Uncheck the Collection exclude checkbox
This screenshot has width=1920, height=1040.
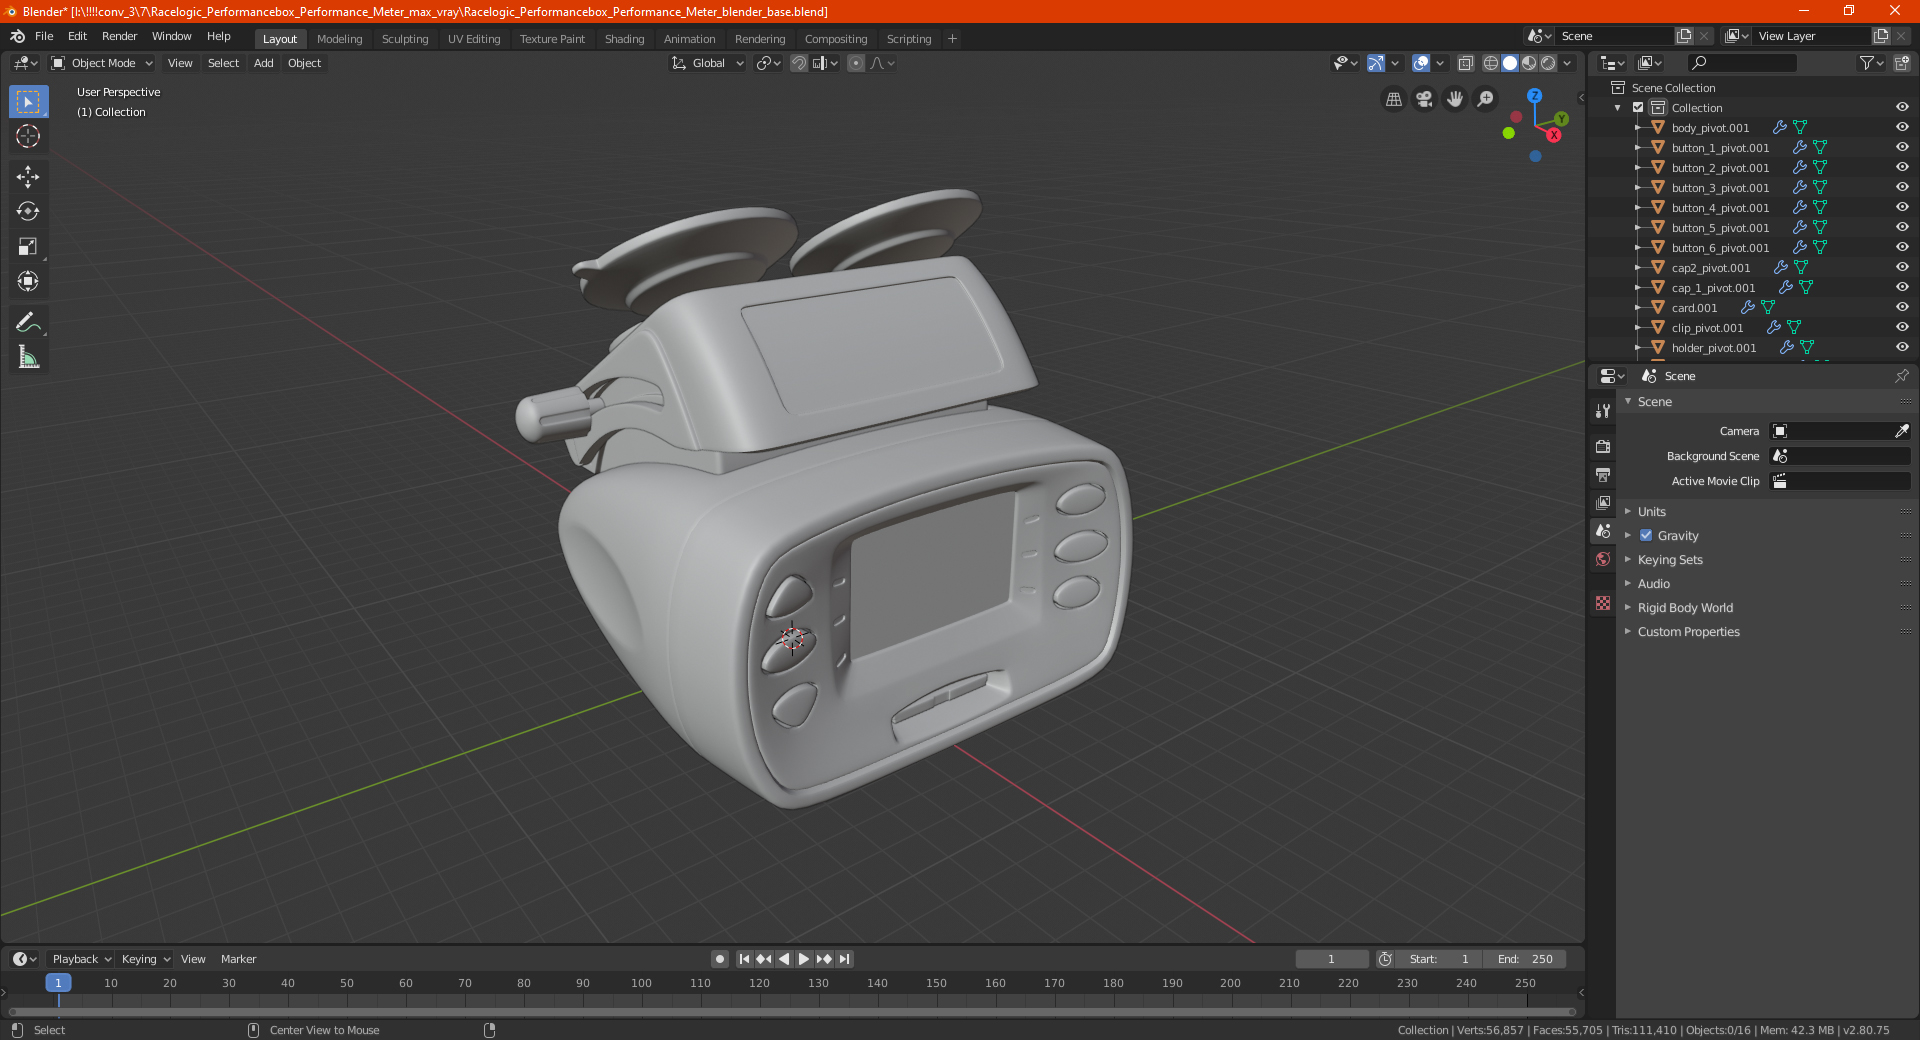(1638, 107)
